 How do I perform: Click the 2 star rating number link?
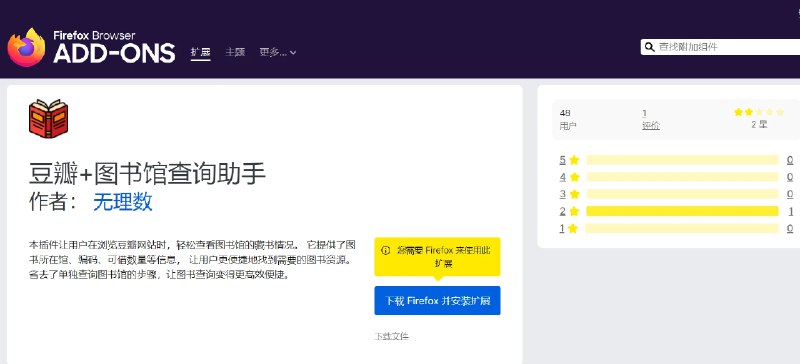563,211
